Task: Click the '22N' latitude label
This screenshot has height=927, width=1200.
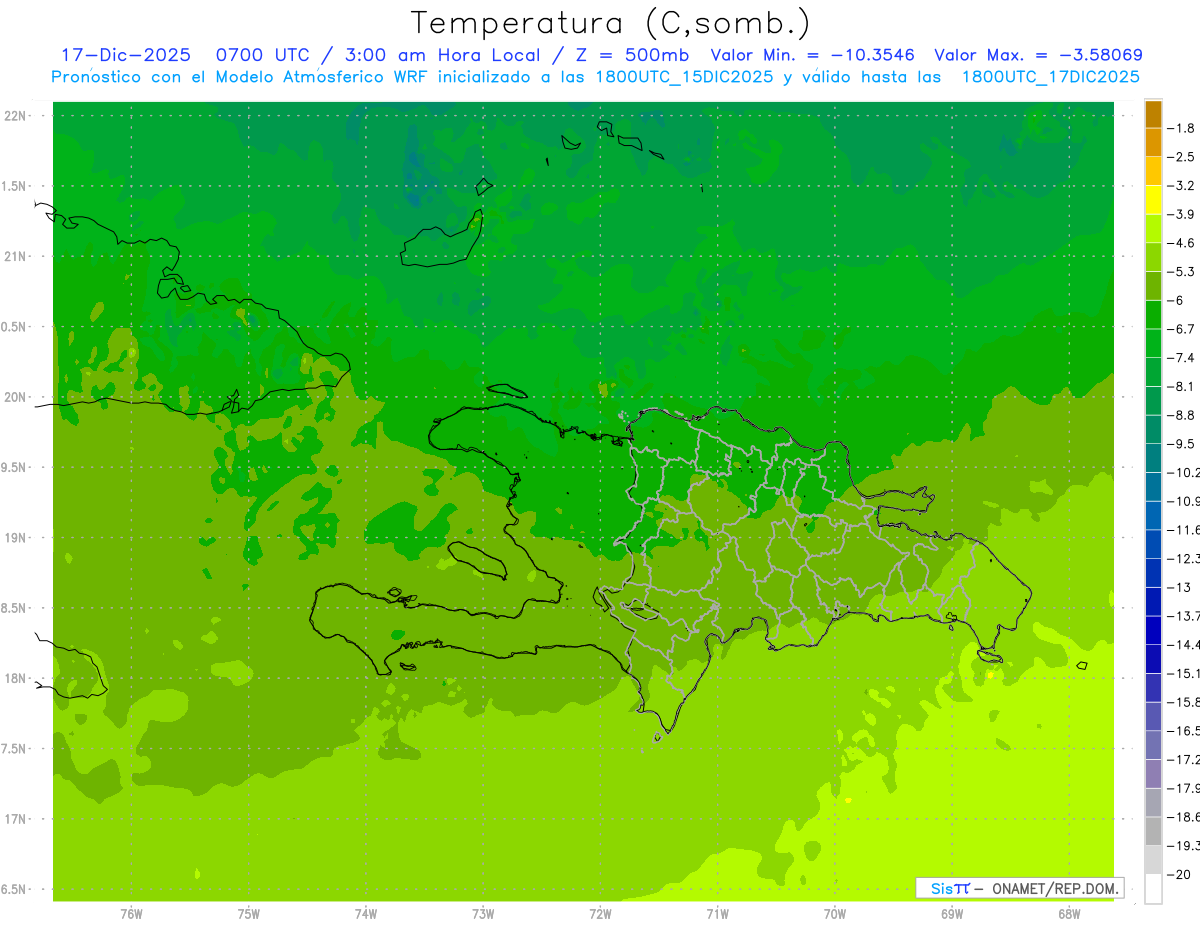Action: pos(15,116)
